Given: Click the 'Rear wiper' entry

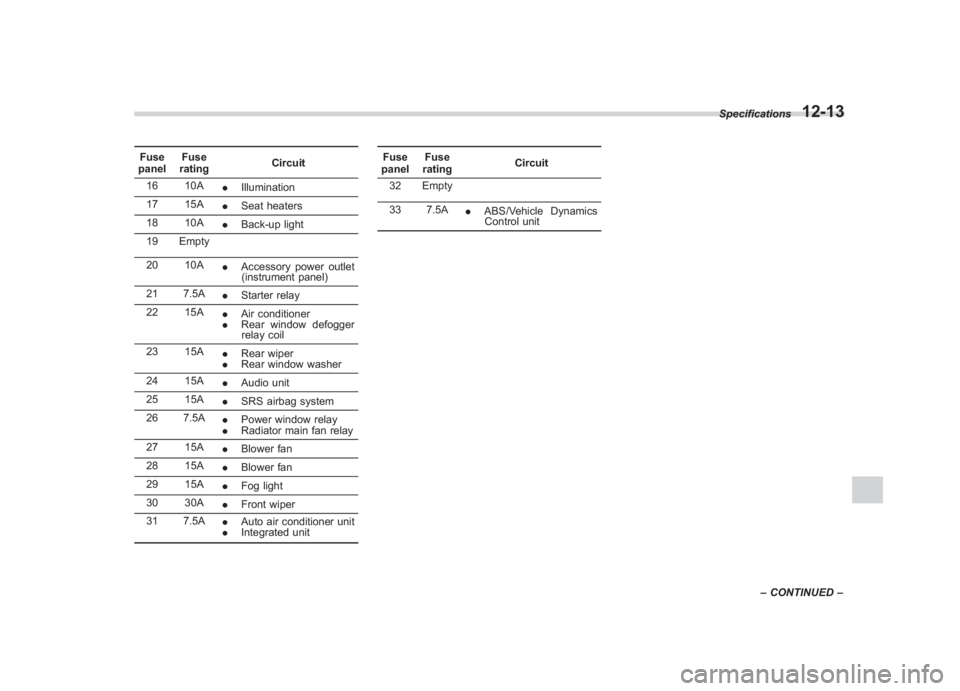Looking at the screenshot, I should point(267,354).
